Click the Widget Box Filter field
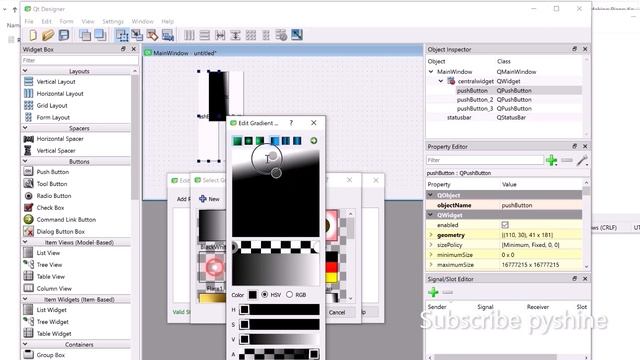The image size is (640, 360). pos(80,60)
